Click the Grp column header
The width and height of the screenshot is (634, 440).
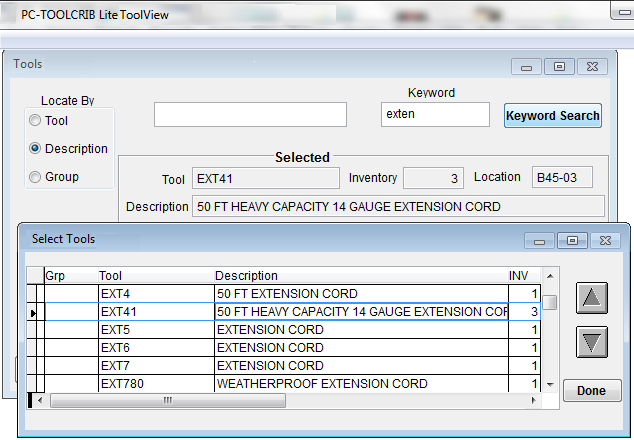pos(71,276)
